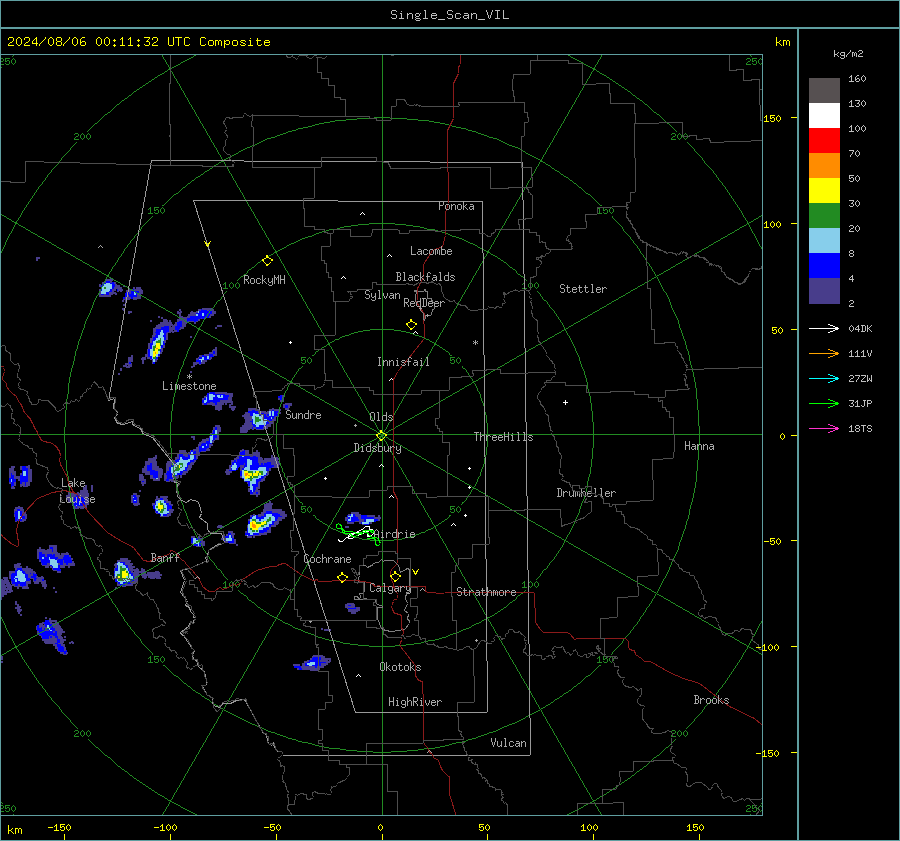The image size is (900, 841).
Task: Click the Blackfalds town label
Action: pyautogui.click(x=425, y=277)
